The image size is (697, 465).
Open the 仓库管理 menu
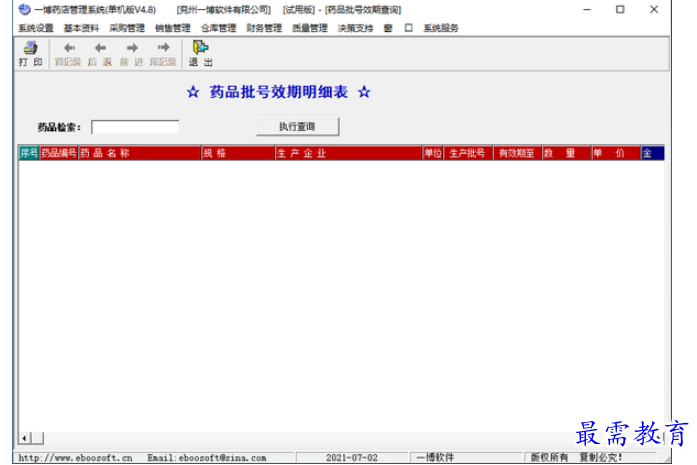(218, 28)
